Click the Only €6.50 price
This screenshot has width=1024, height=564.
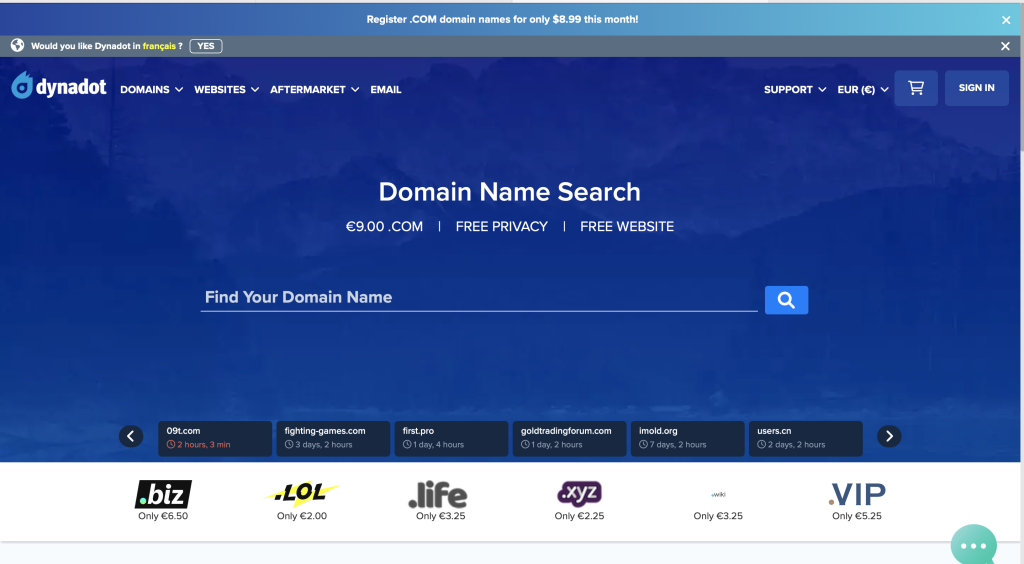point(163,516)
